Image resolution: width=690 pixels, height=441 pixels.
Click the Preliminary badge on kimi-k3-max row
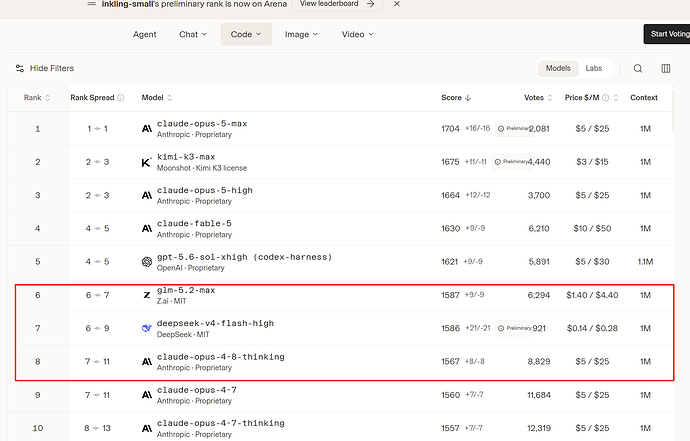point(510,162)
